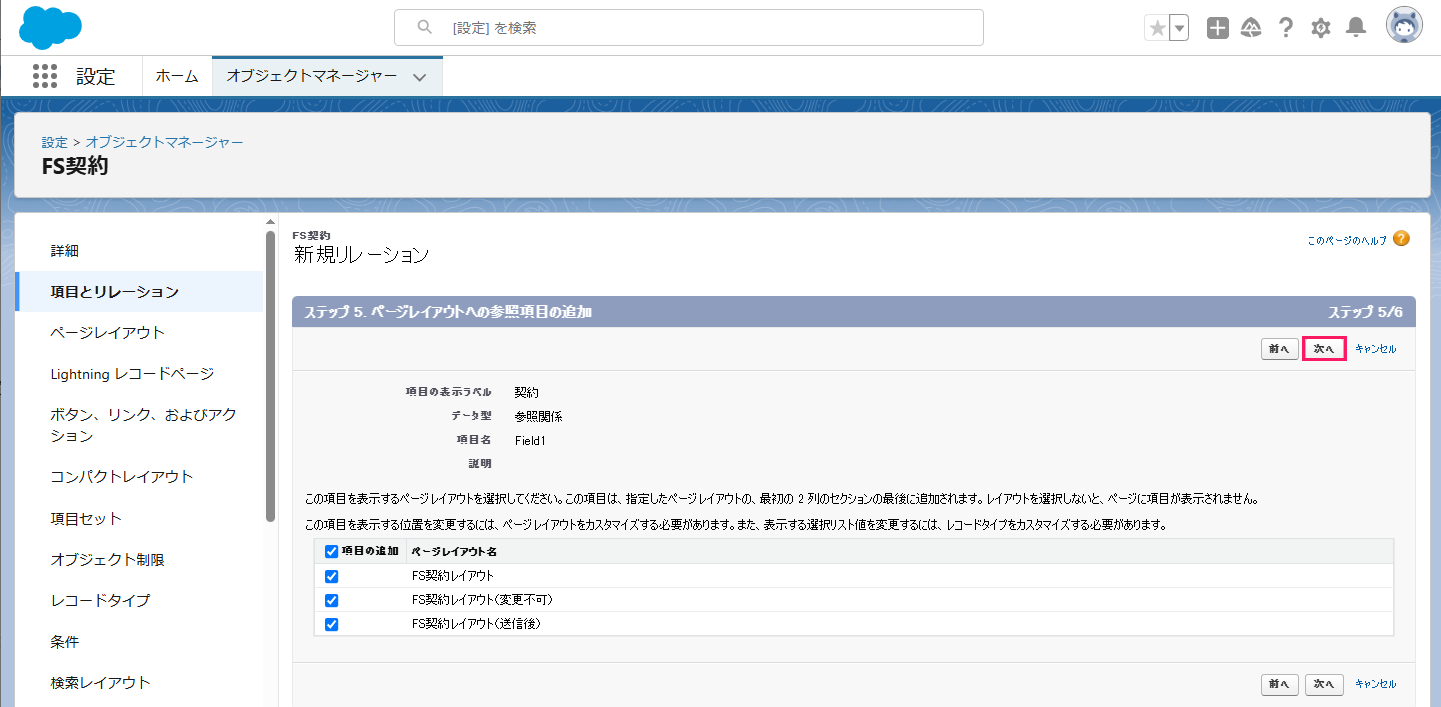Click the 設定 breadcrumb link
Viewport: 1441px width, 707px height.
(55, 142)
